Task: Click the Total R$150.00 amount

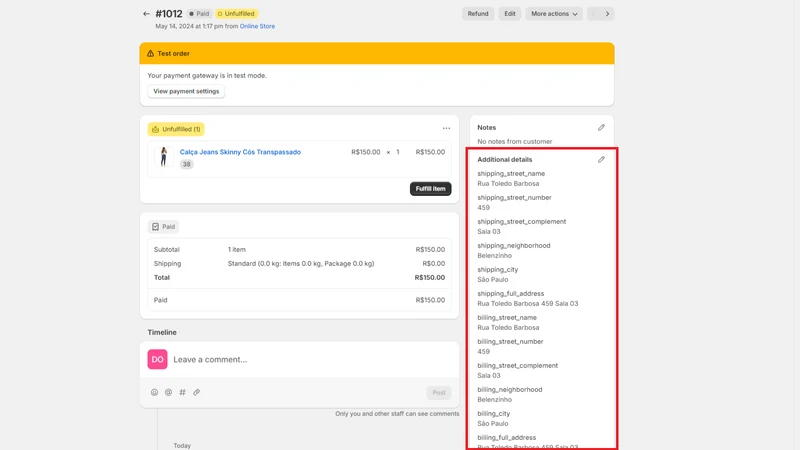Action: coord(430,278)
